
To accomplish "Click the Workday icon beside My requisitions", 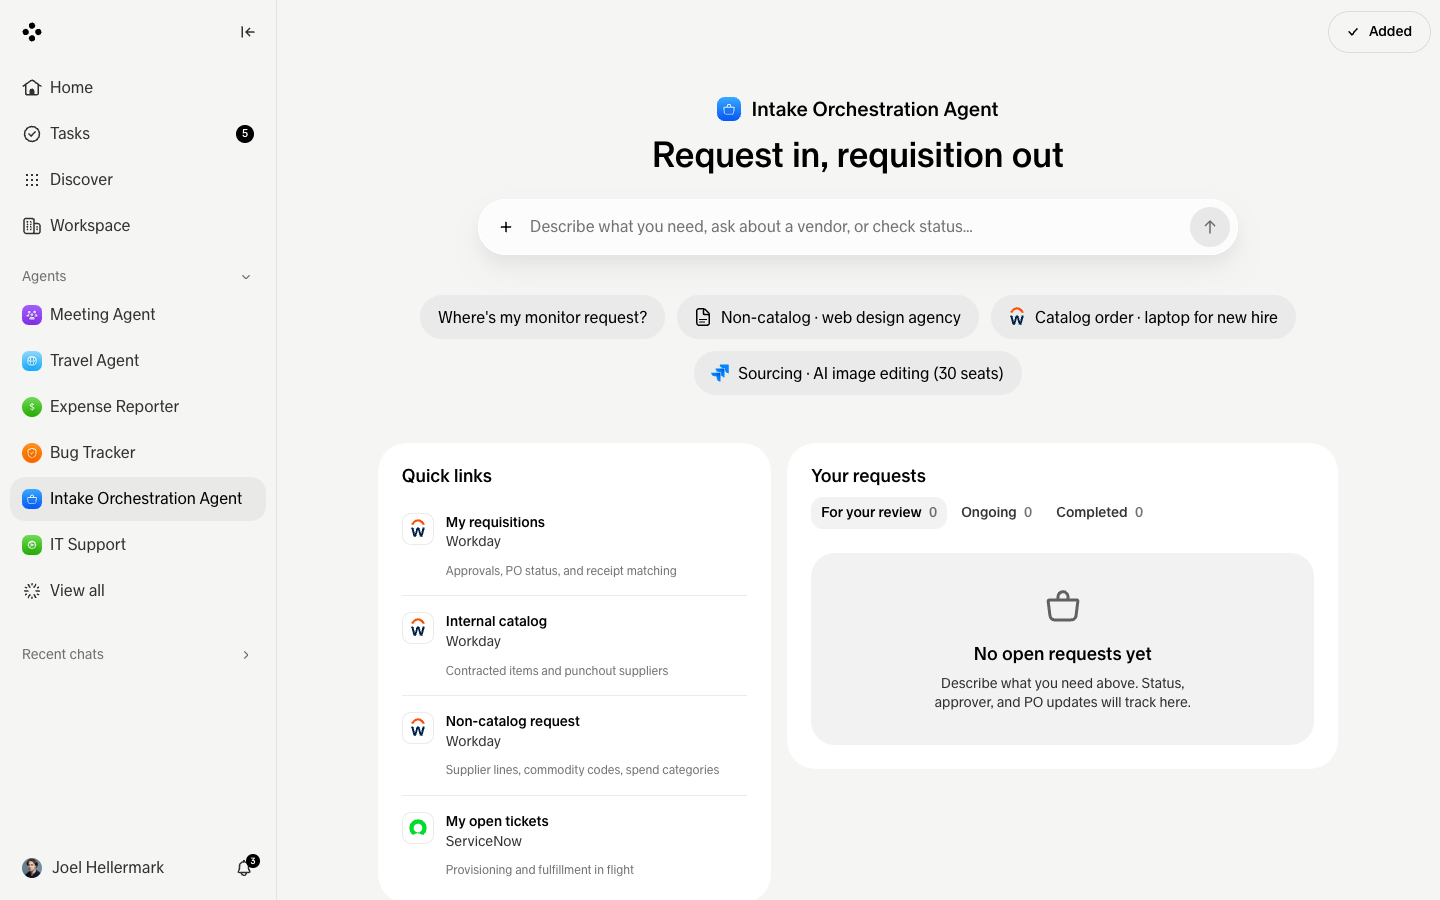I will click(418, 529).
